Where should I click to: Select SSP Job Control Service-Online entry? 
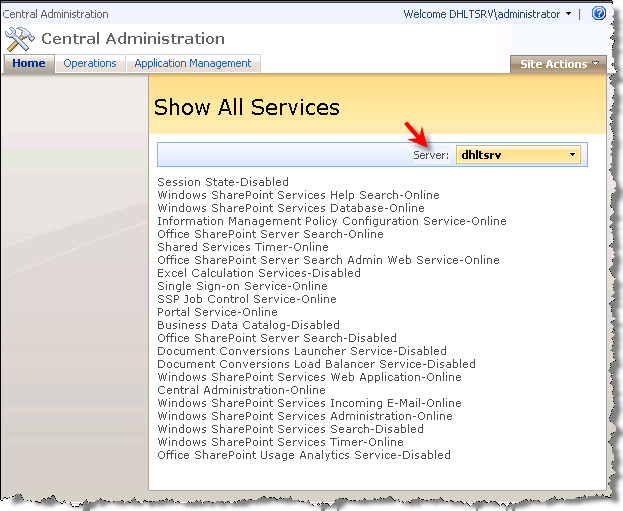click(247, 299)
